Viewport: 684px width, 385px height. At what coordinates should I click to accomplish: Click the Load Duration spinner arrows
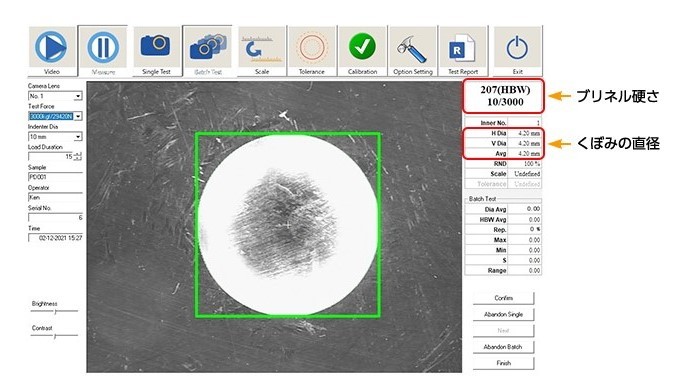tap(78, 157)
